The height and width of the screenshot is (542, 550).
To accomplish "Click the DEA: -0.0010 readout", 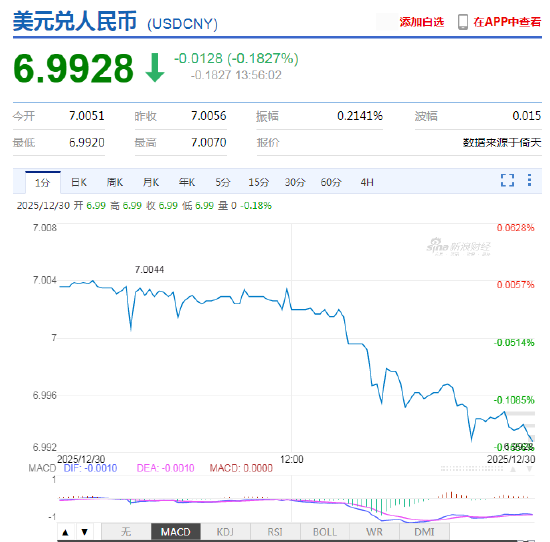I will pos(165,468).
